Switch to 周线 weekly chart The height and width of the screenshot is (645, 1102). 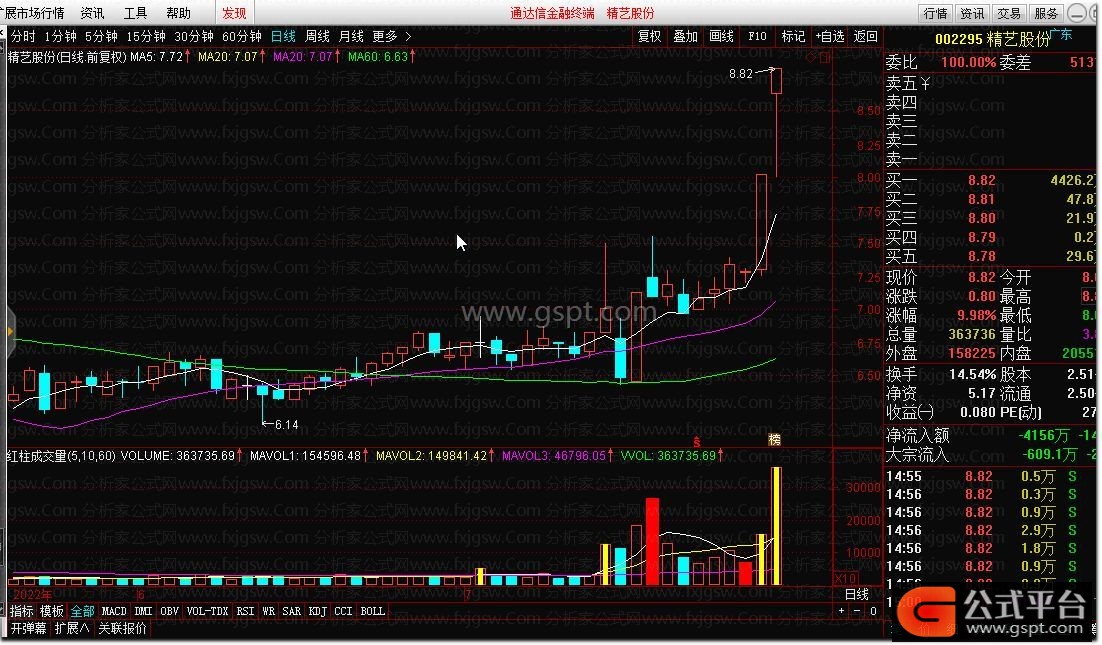point(317,36)
